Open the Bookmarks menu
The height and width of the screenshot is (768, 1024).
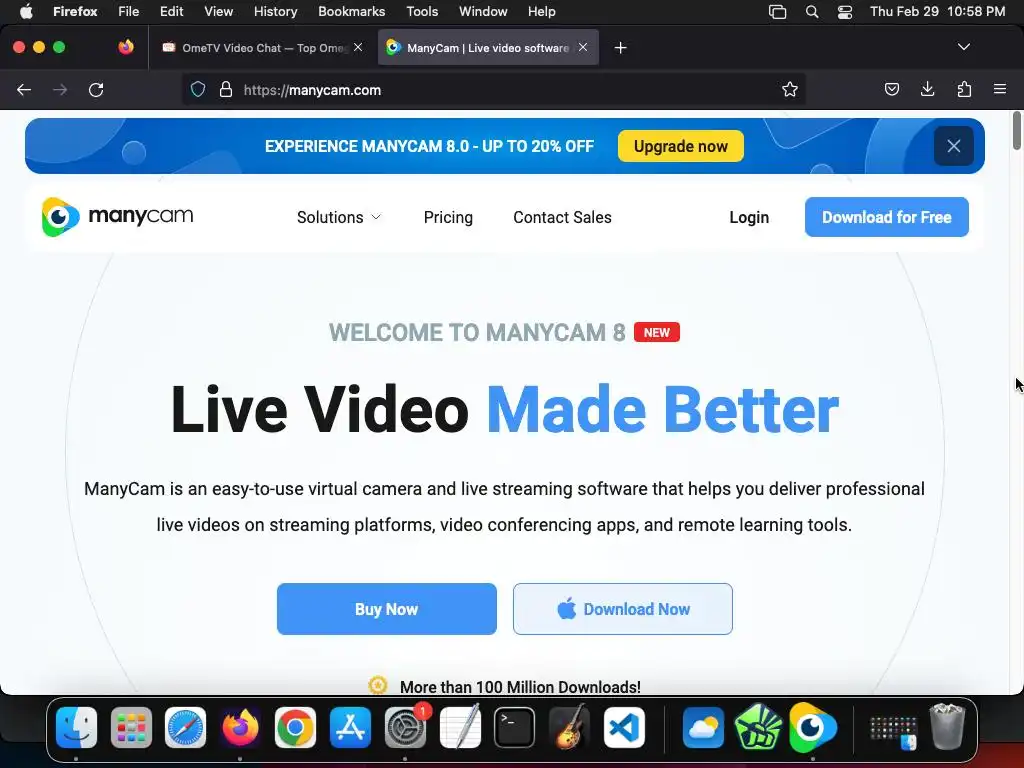351,12
